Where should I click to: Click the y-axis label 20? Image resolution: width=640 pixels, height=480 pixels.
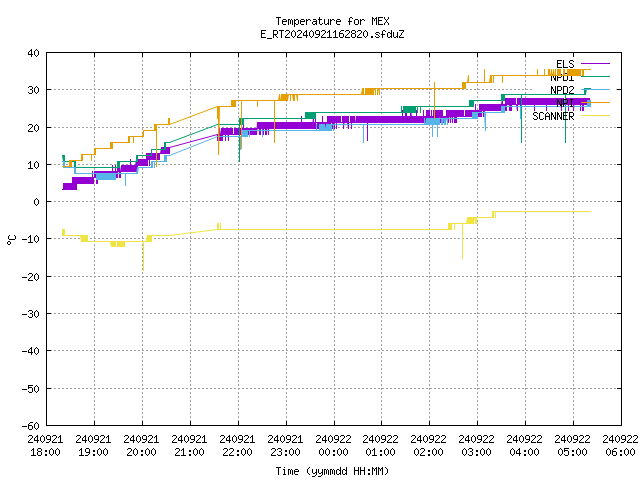coord(33,128)
